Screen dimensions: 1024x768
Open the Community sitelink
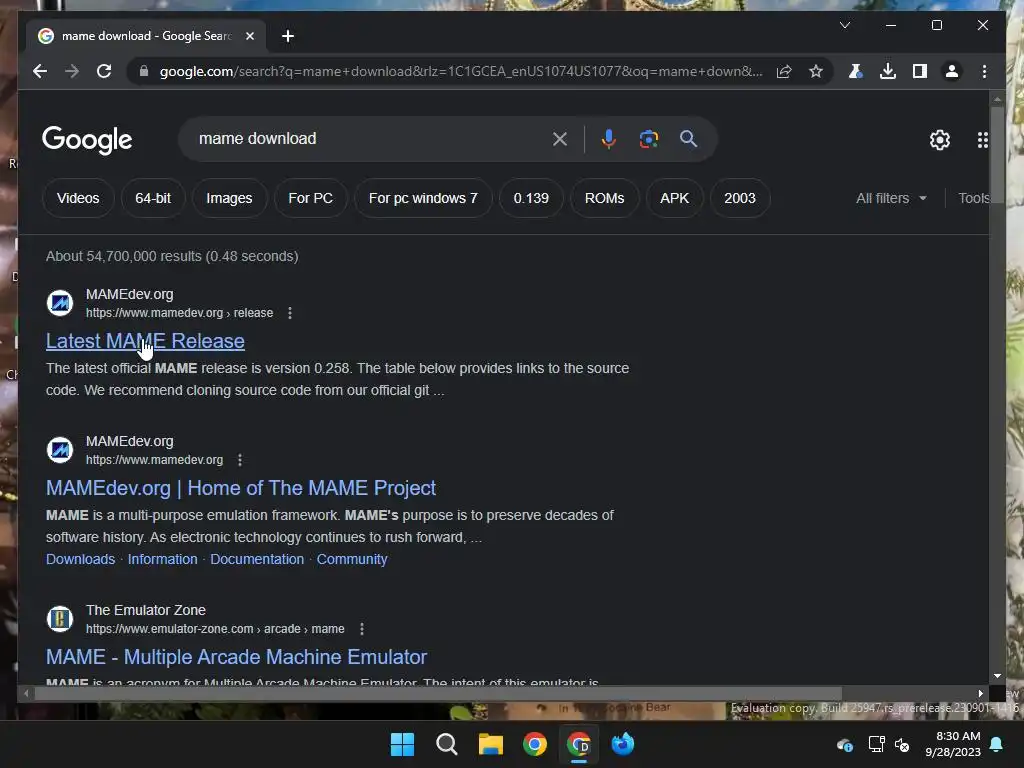click(x=352, y=559)
